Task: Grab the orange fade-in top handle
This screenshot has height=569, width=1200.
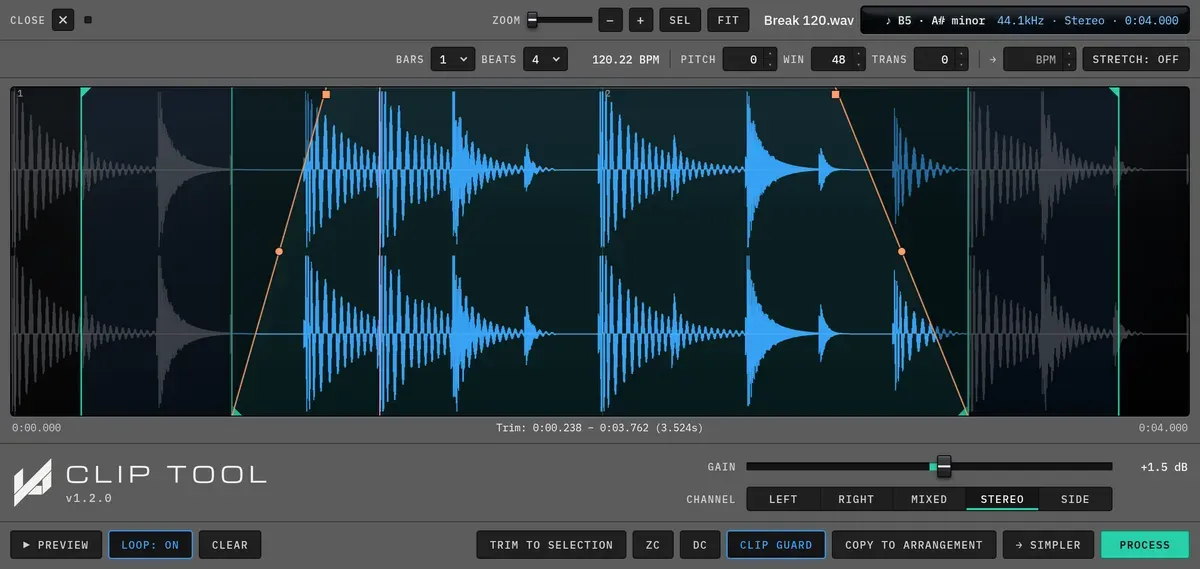Action: [x=326, y=94]
